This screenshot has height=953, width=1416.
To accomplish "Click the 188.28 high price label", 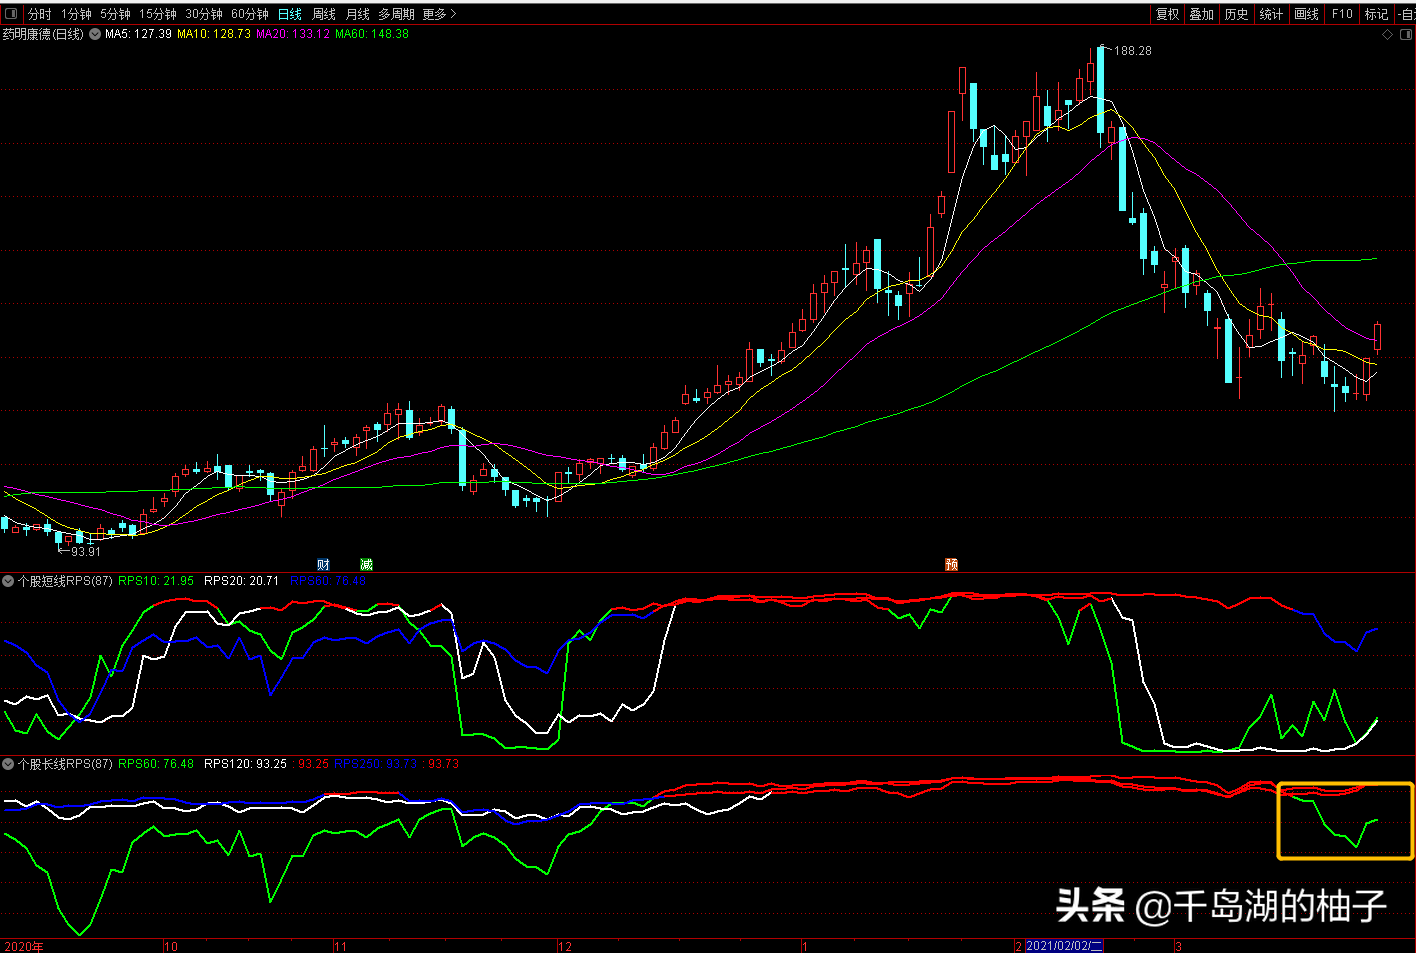I will (1133, 51).
